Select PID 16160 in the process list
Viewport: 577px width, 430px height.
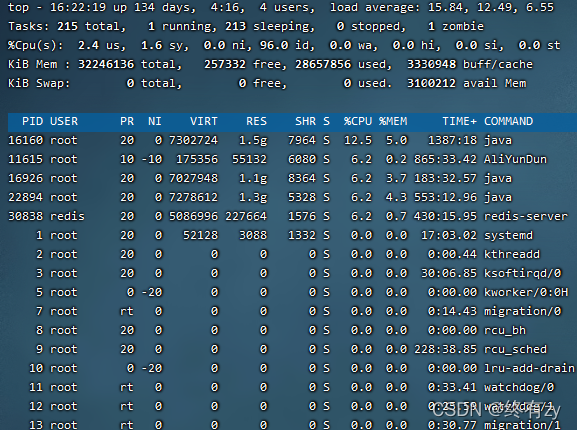point(26,141)
